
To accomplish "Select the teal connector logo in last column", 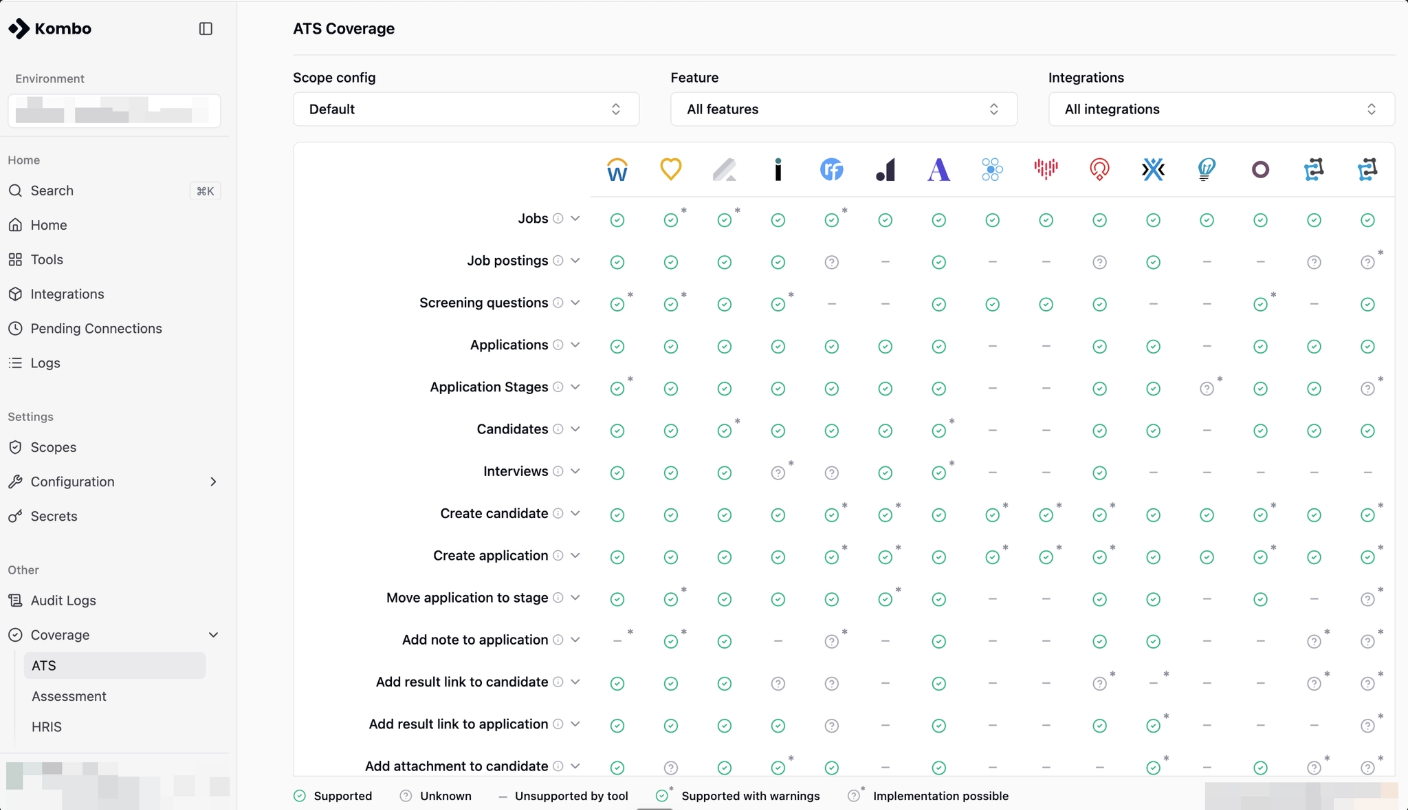I will tap(1367, 170).
